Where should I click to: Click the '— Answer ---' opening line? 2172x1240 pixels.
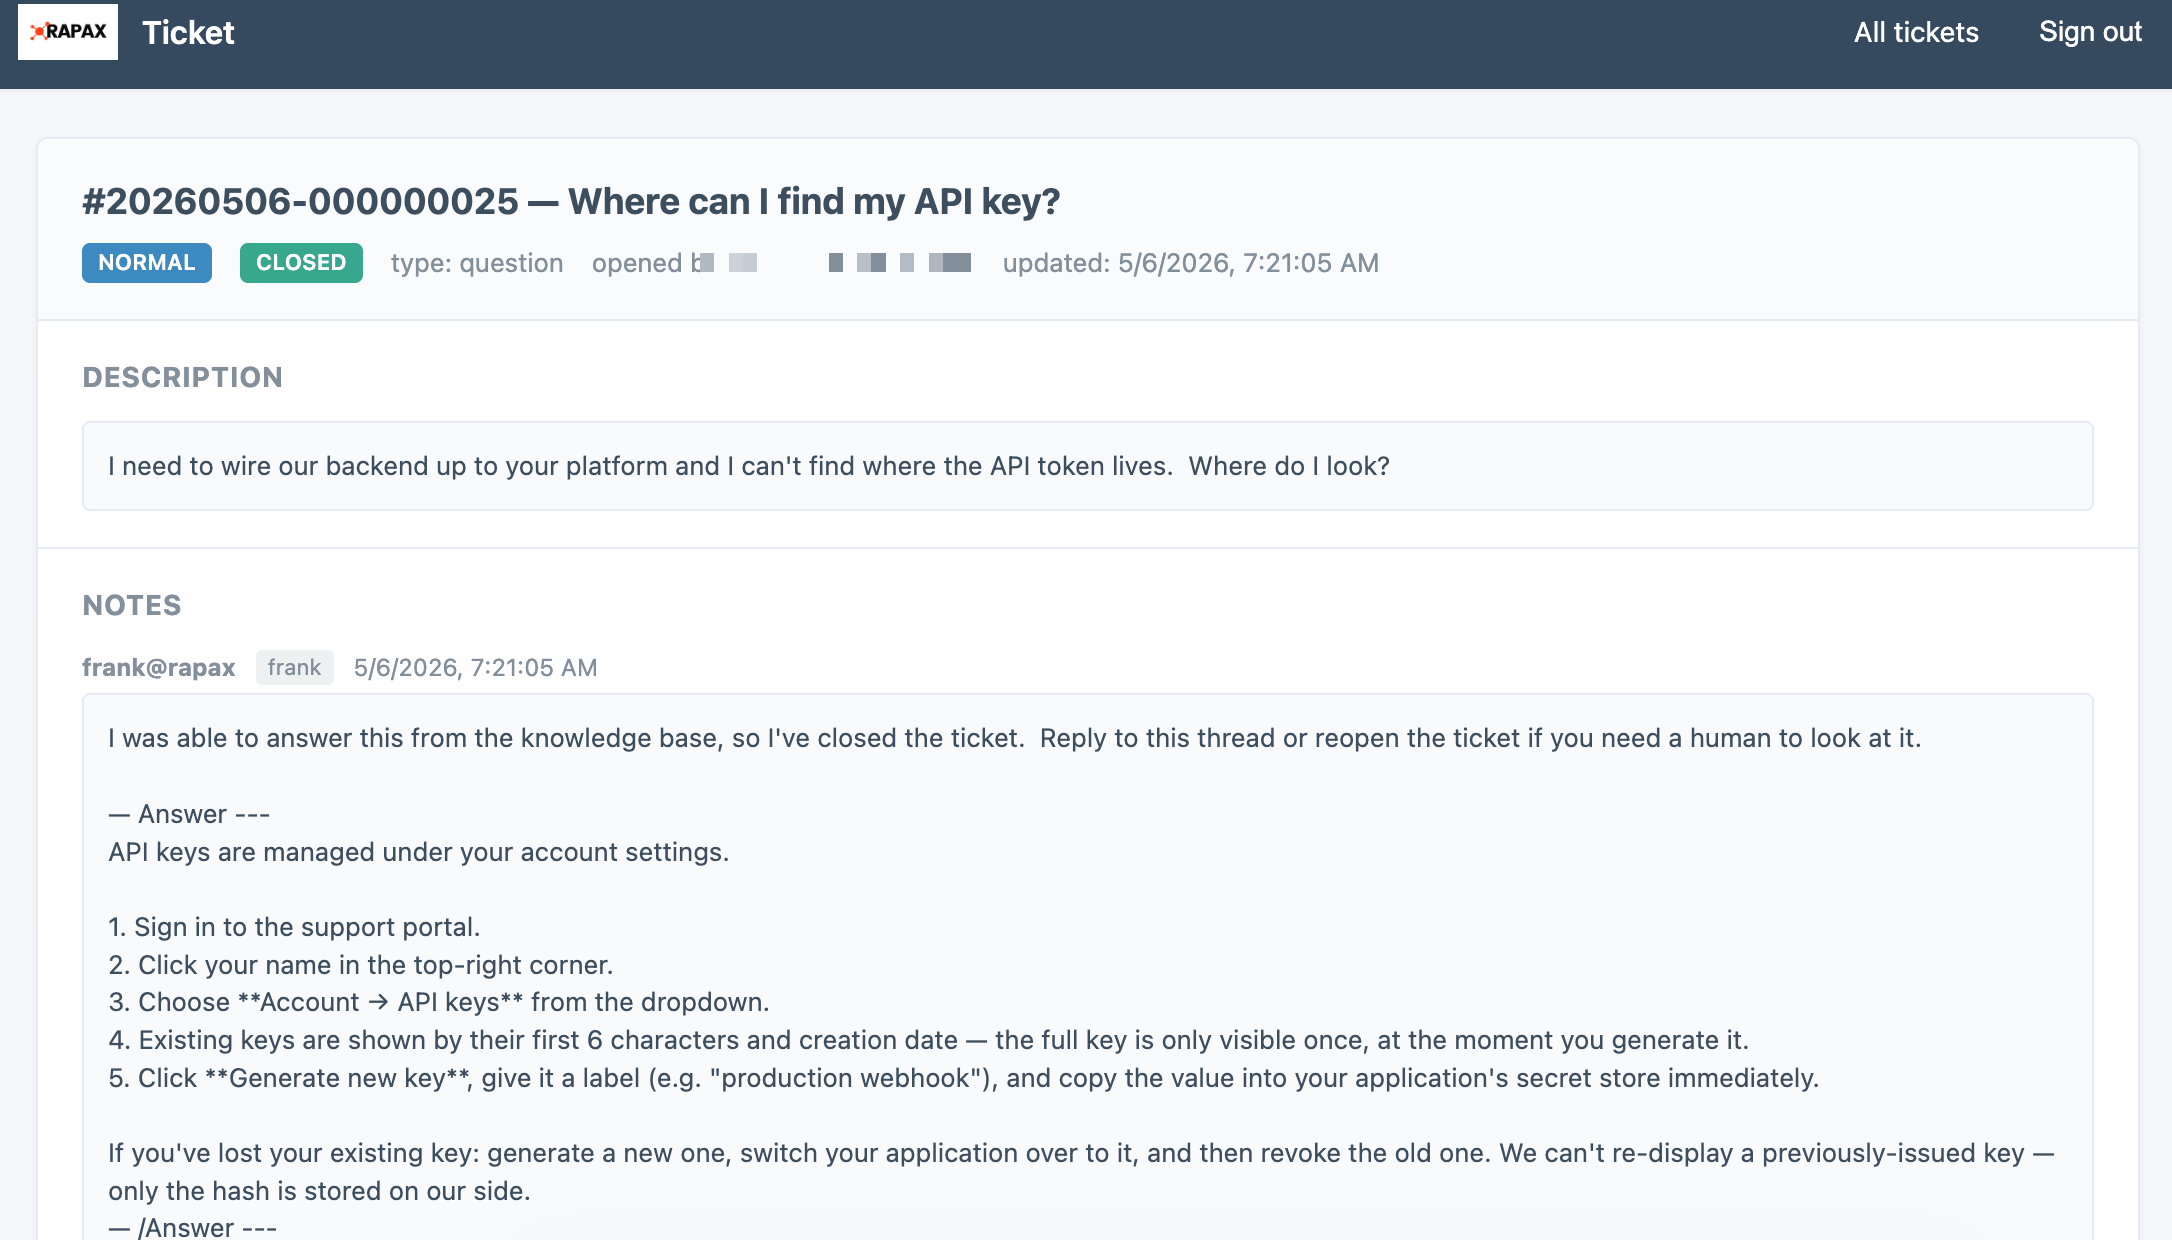(x=189, y=814)
